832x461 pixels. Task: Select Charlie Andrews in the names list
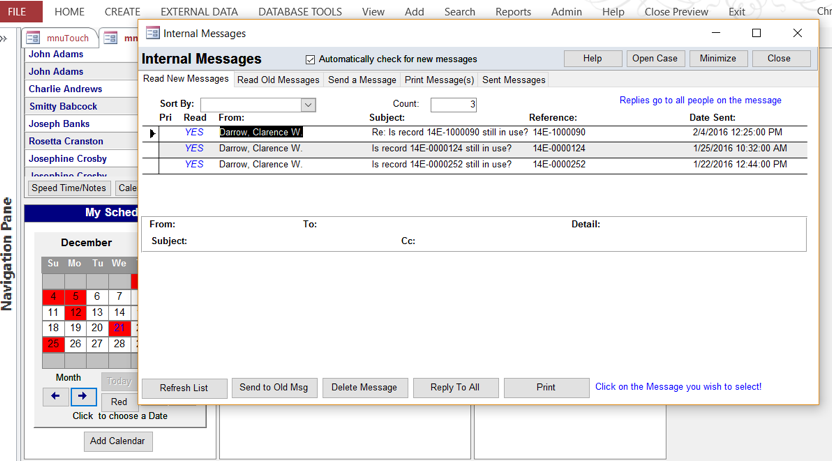(x=65, y=89)
